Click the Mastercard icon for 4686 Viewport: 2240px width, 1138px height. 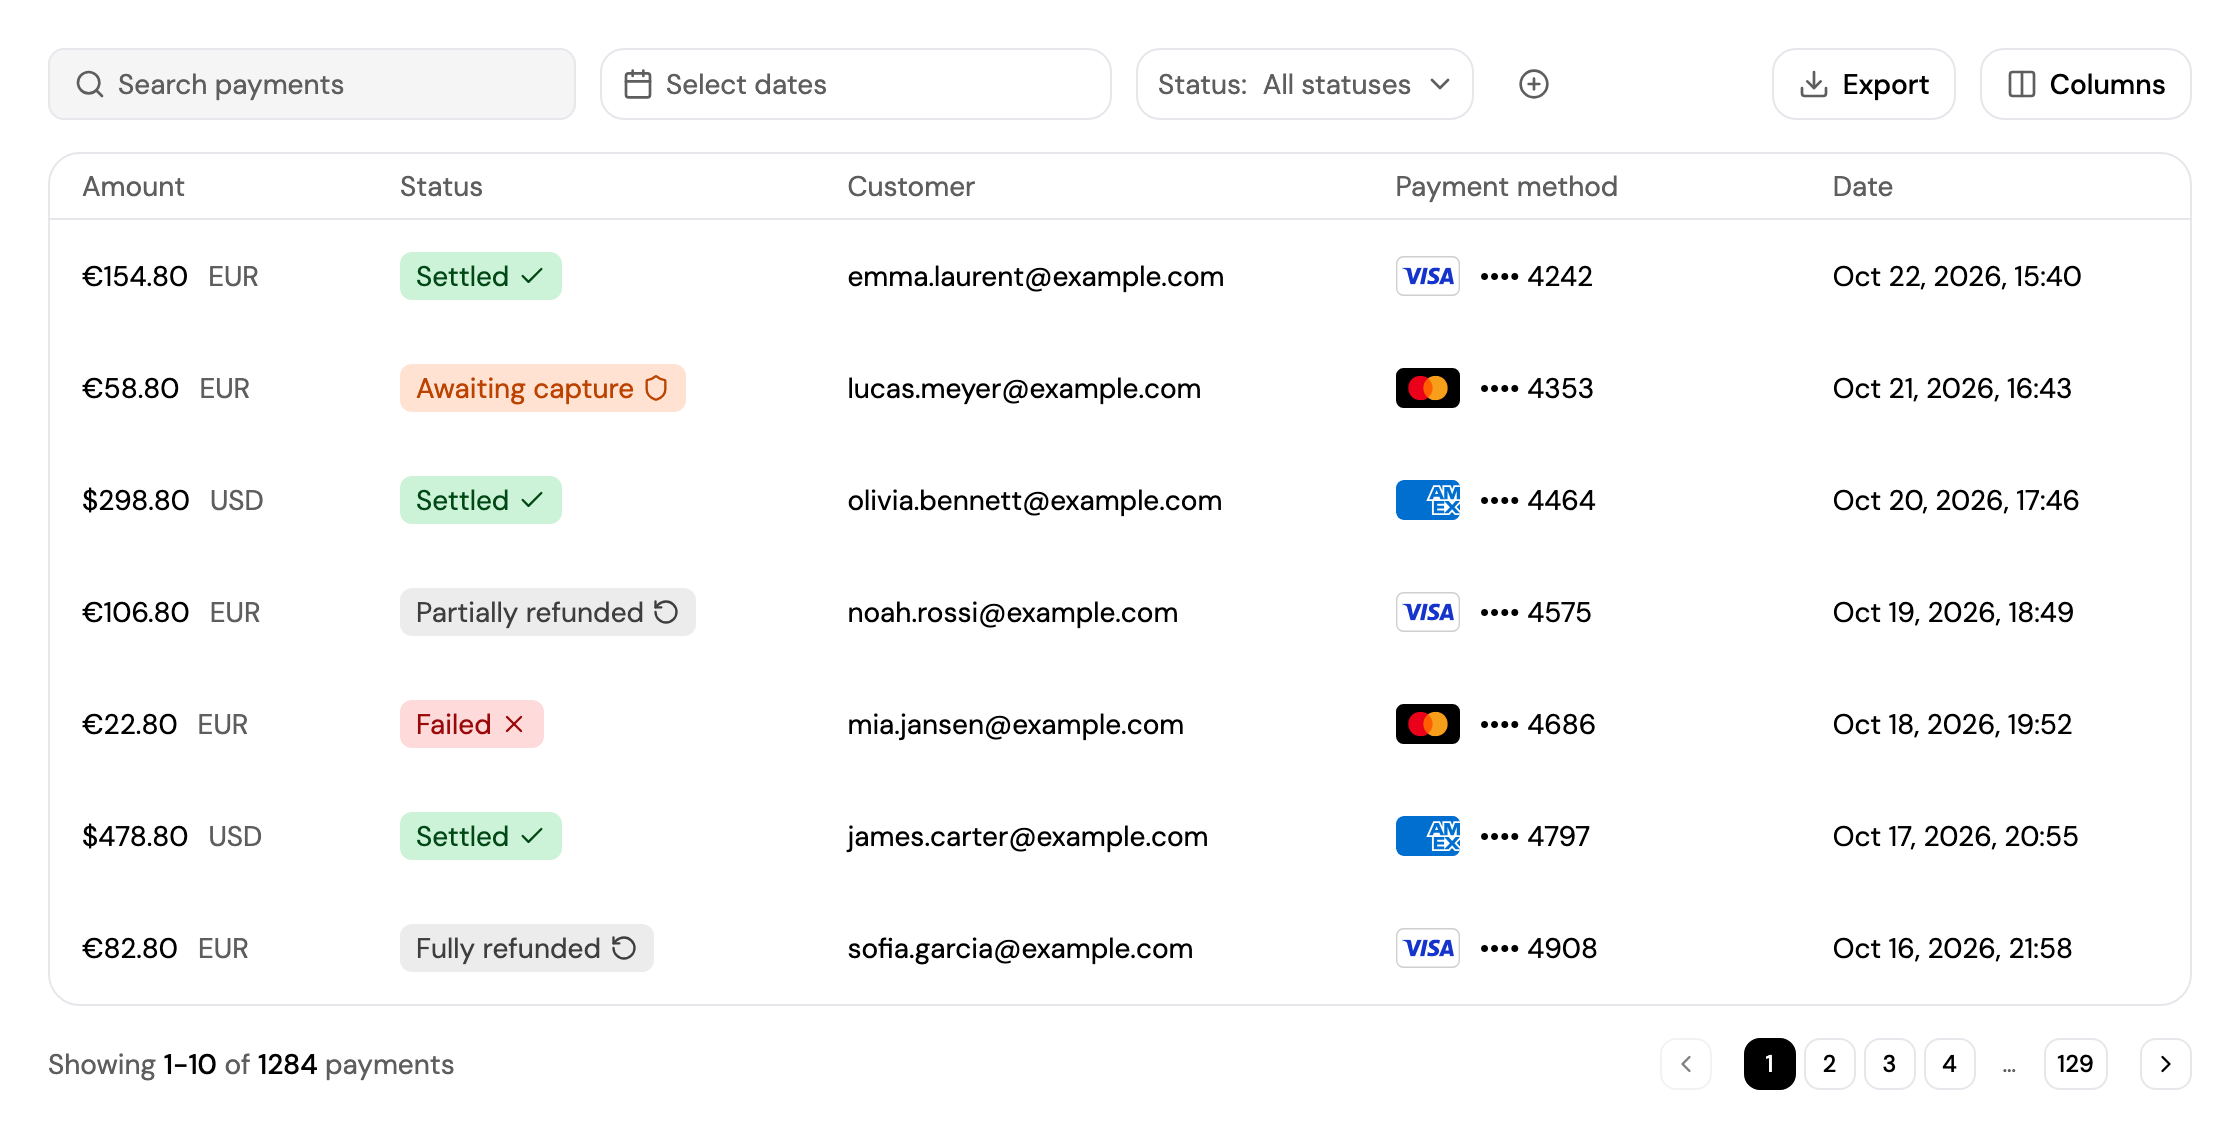pyautogui.click(x=1427, y=724)
